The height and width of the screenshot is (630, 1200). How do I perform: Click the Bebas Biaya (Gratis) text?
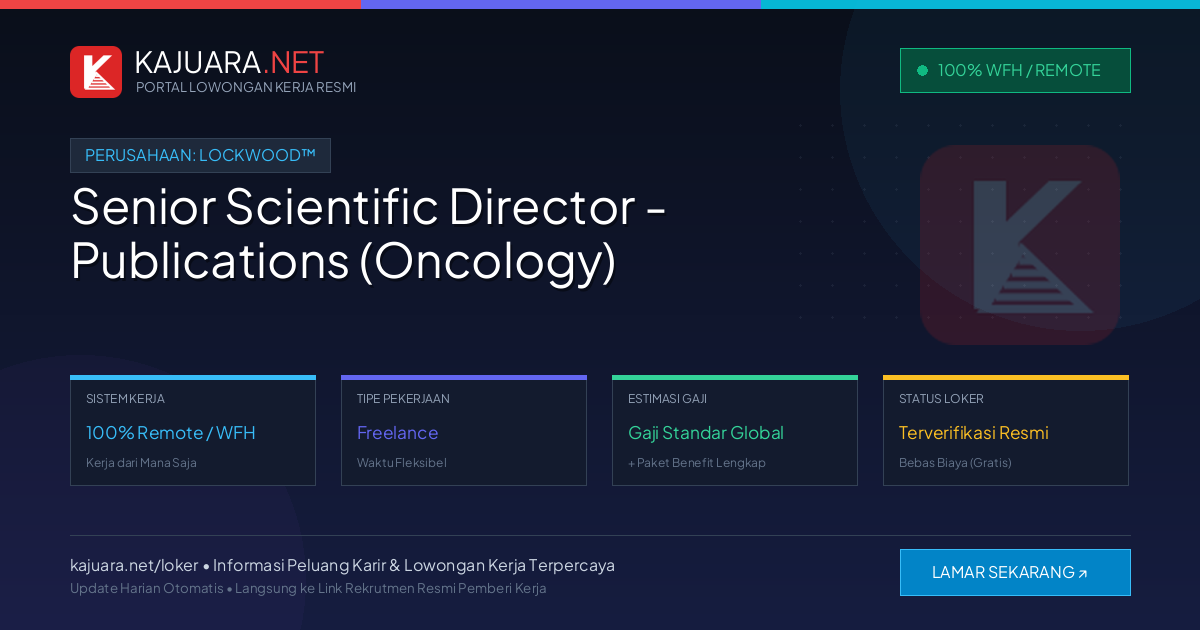coord(955,463)
